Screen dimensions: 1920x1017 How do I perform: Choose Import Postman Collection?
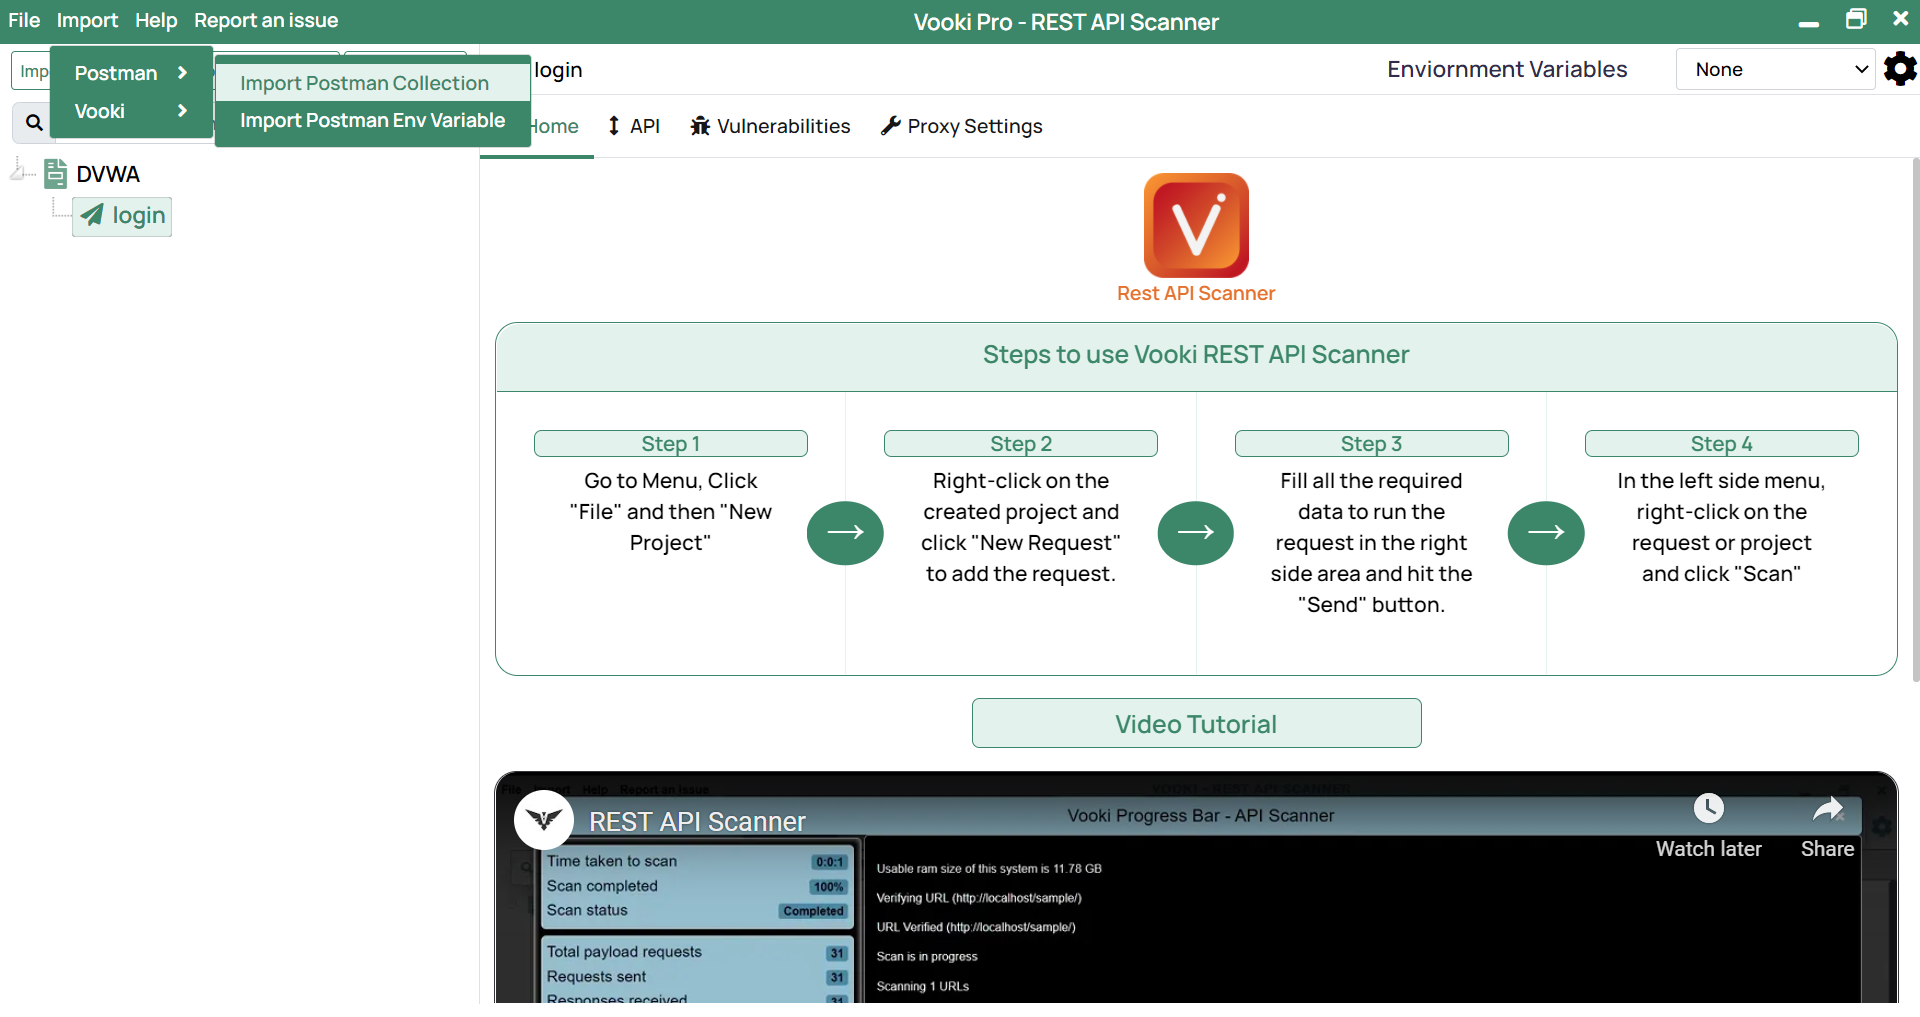point(372,83)
